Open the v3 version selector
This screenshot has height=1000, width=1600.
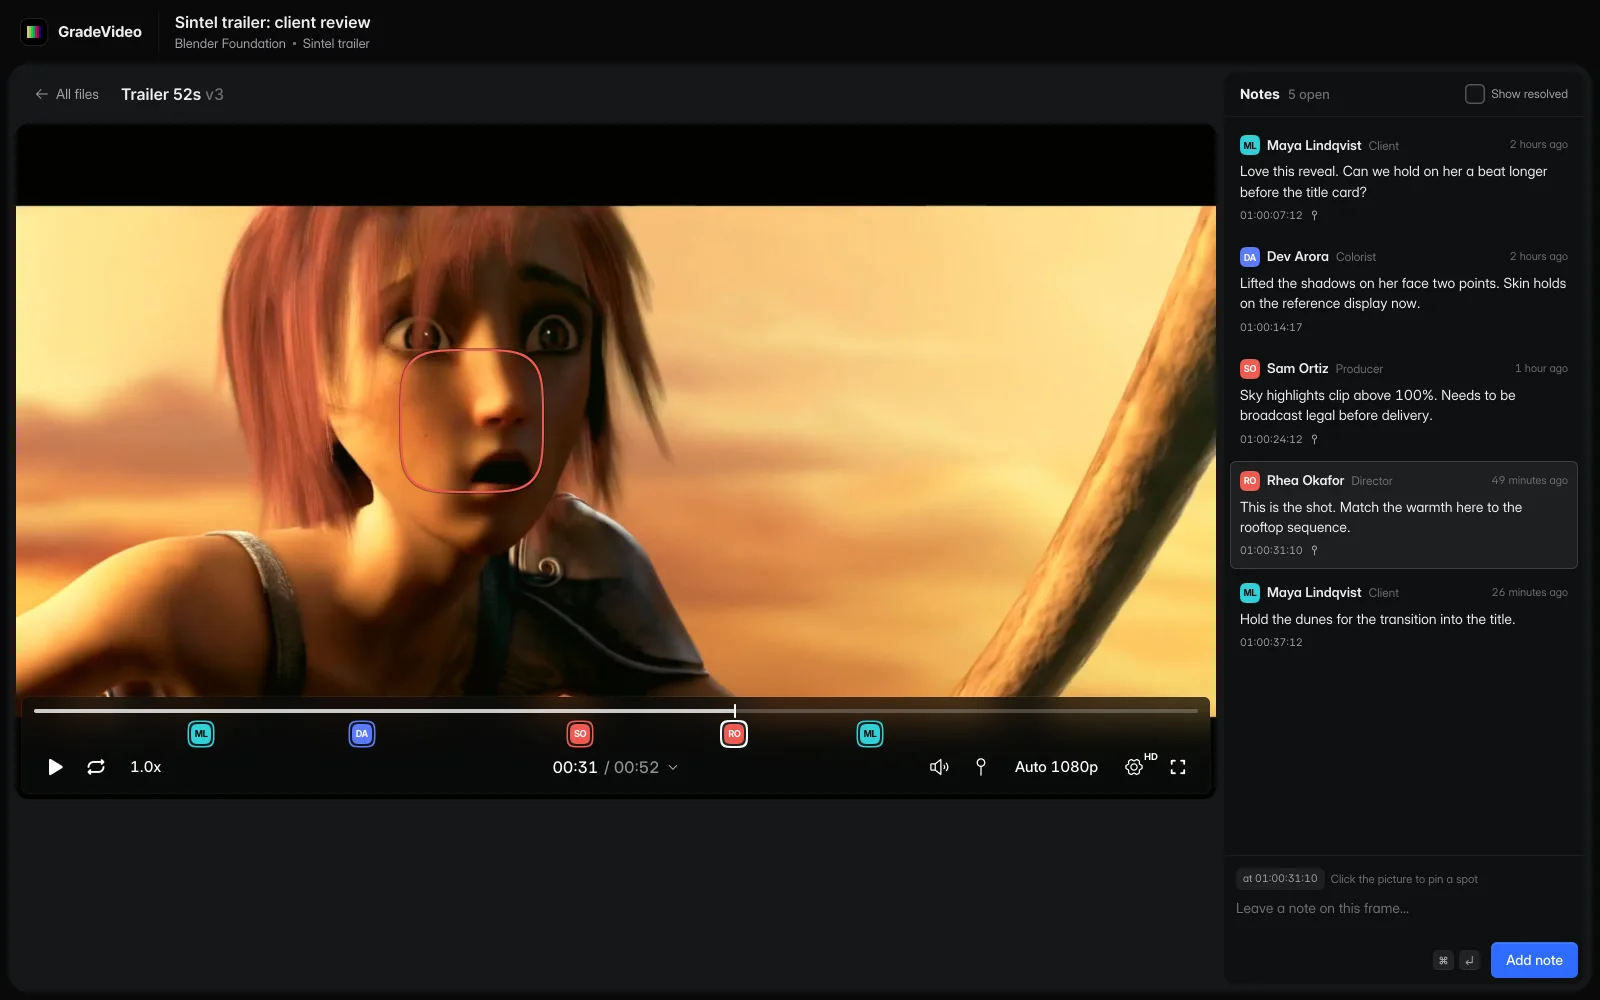point(214,94)
